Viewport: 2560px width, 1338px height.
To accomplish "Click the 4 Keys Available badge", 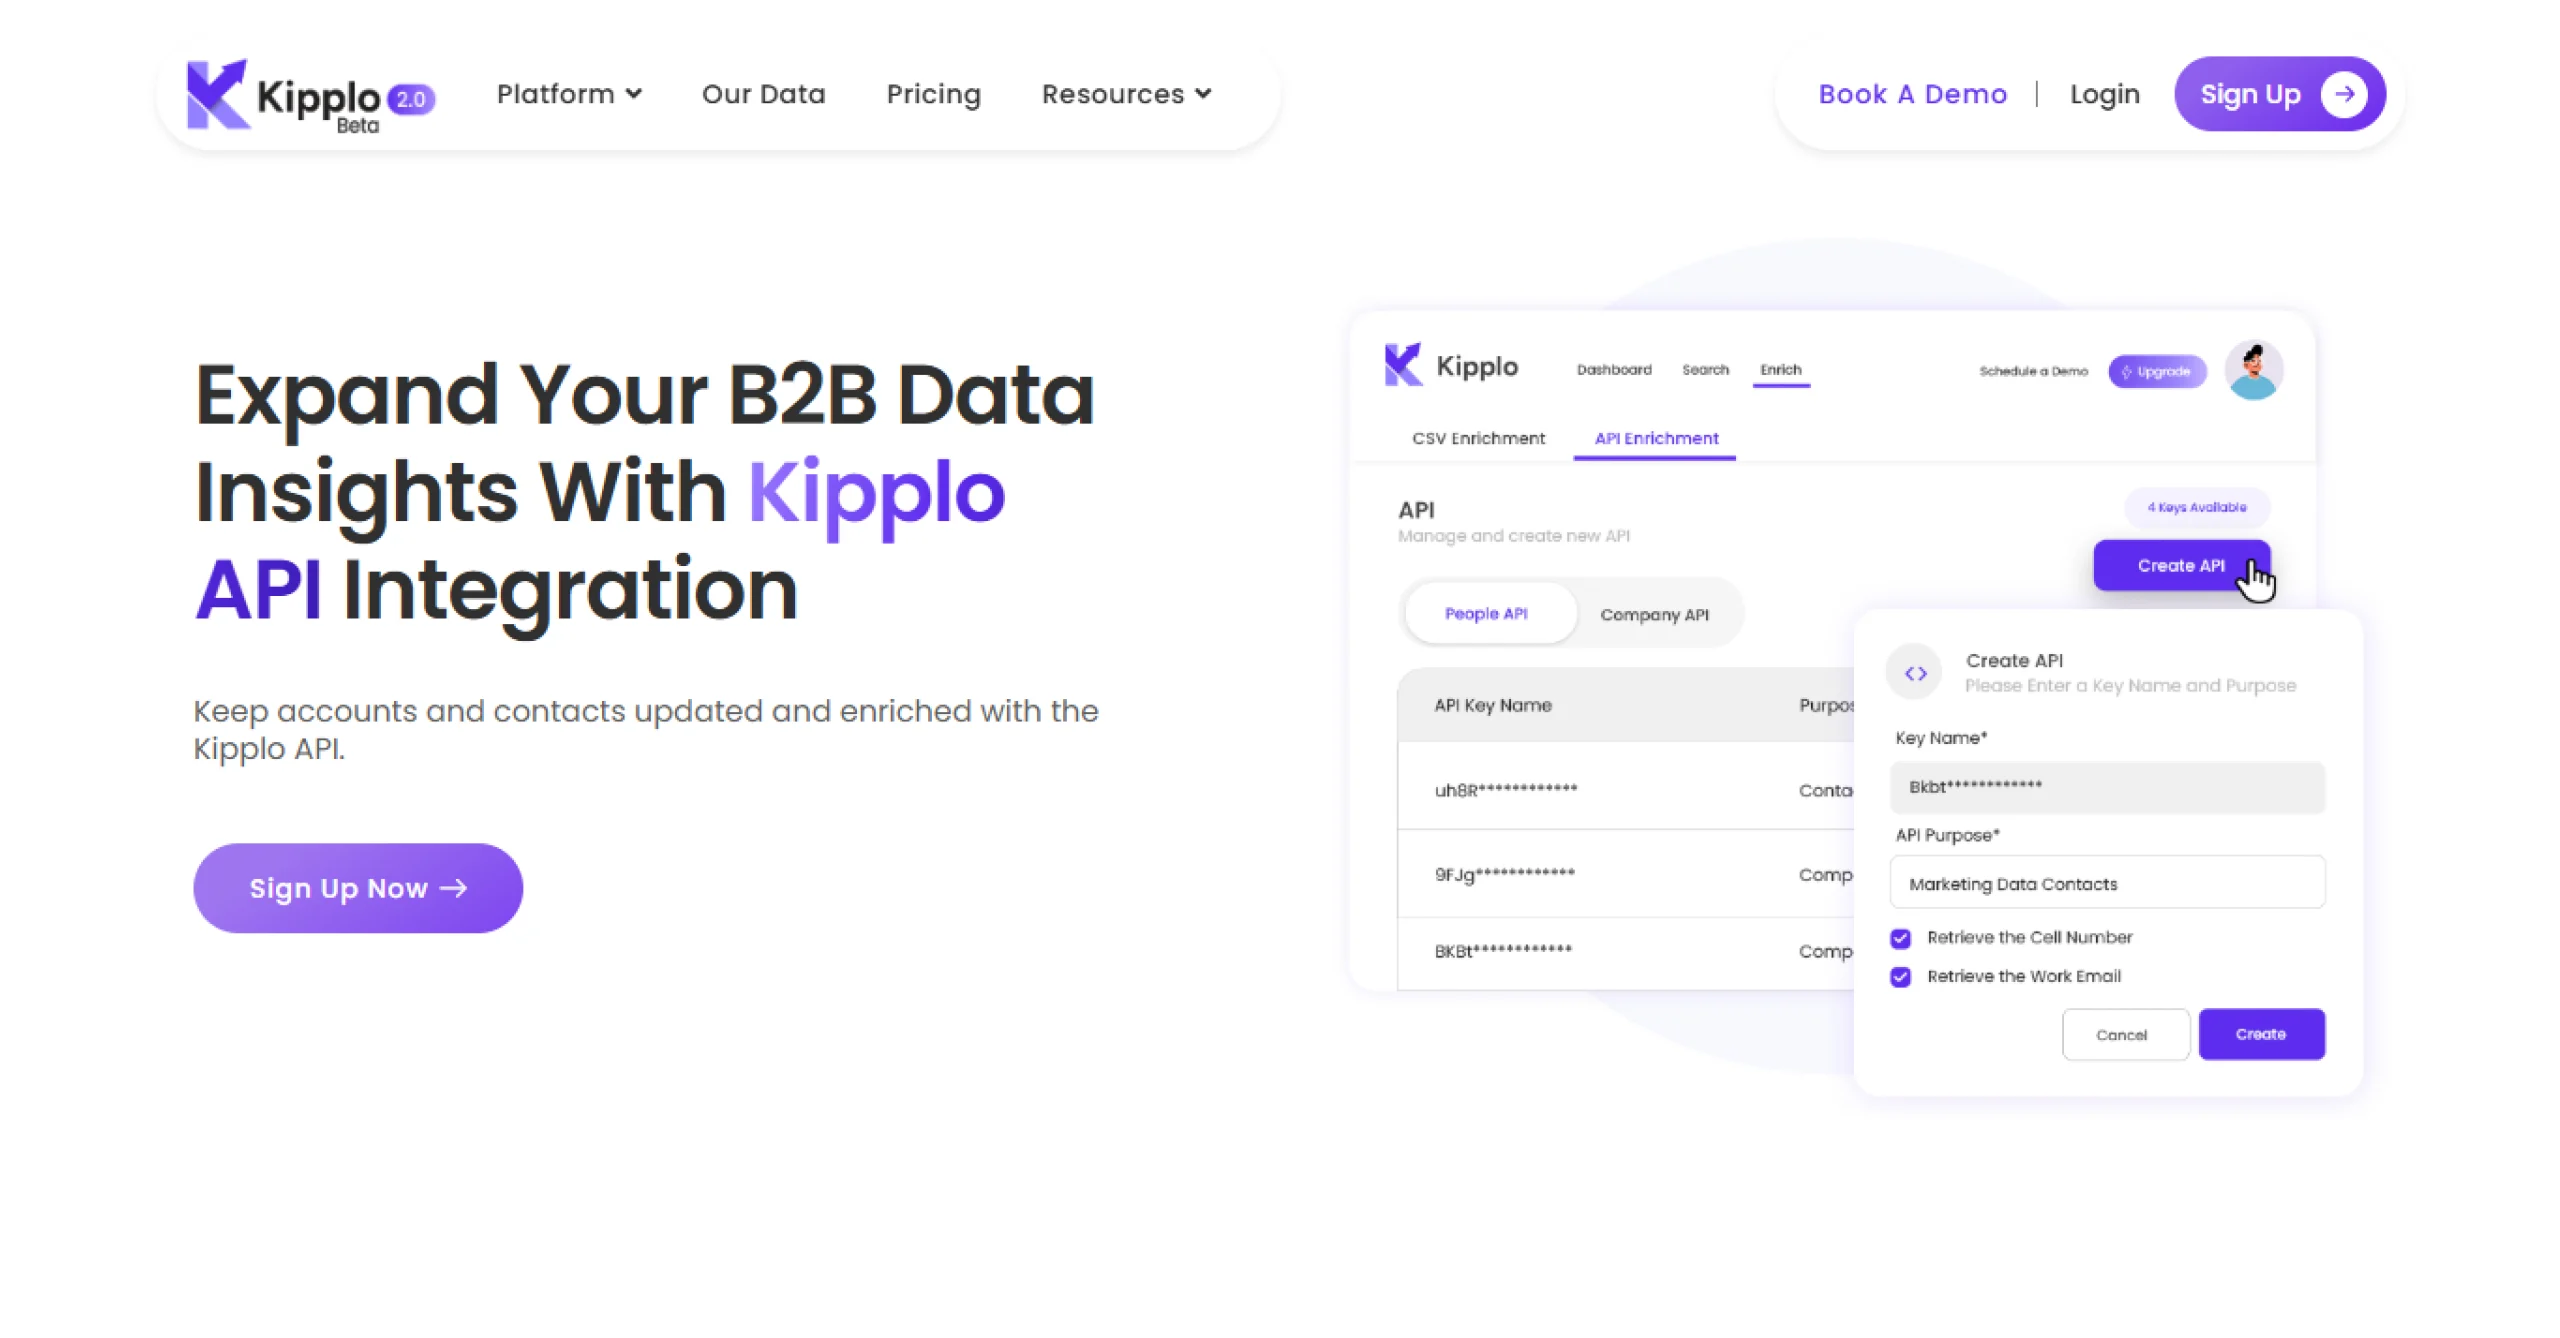I will click(2196, 507).
